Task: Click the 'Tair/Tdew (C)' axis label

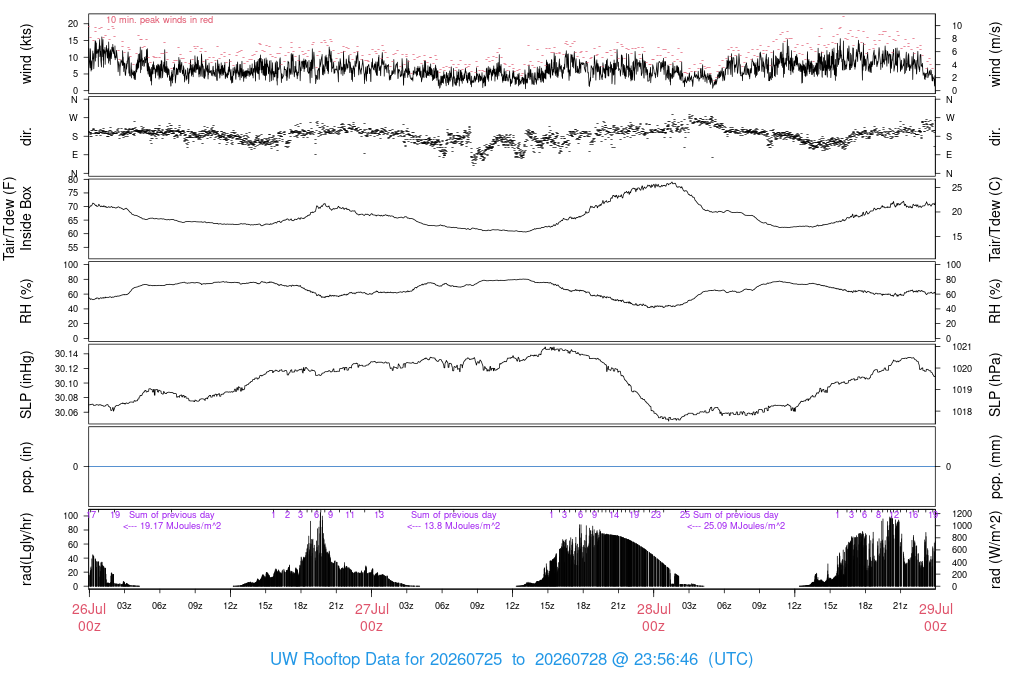Action: pos(995,219)
